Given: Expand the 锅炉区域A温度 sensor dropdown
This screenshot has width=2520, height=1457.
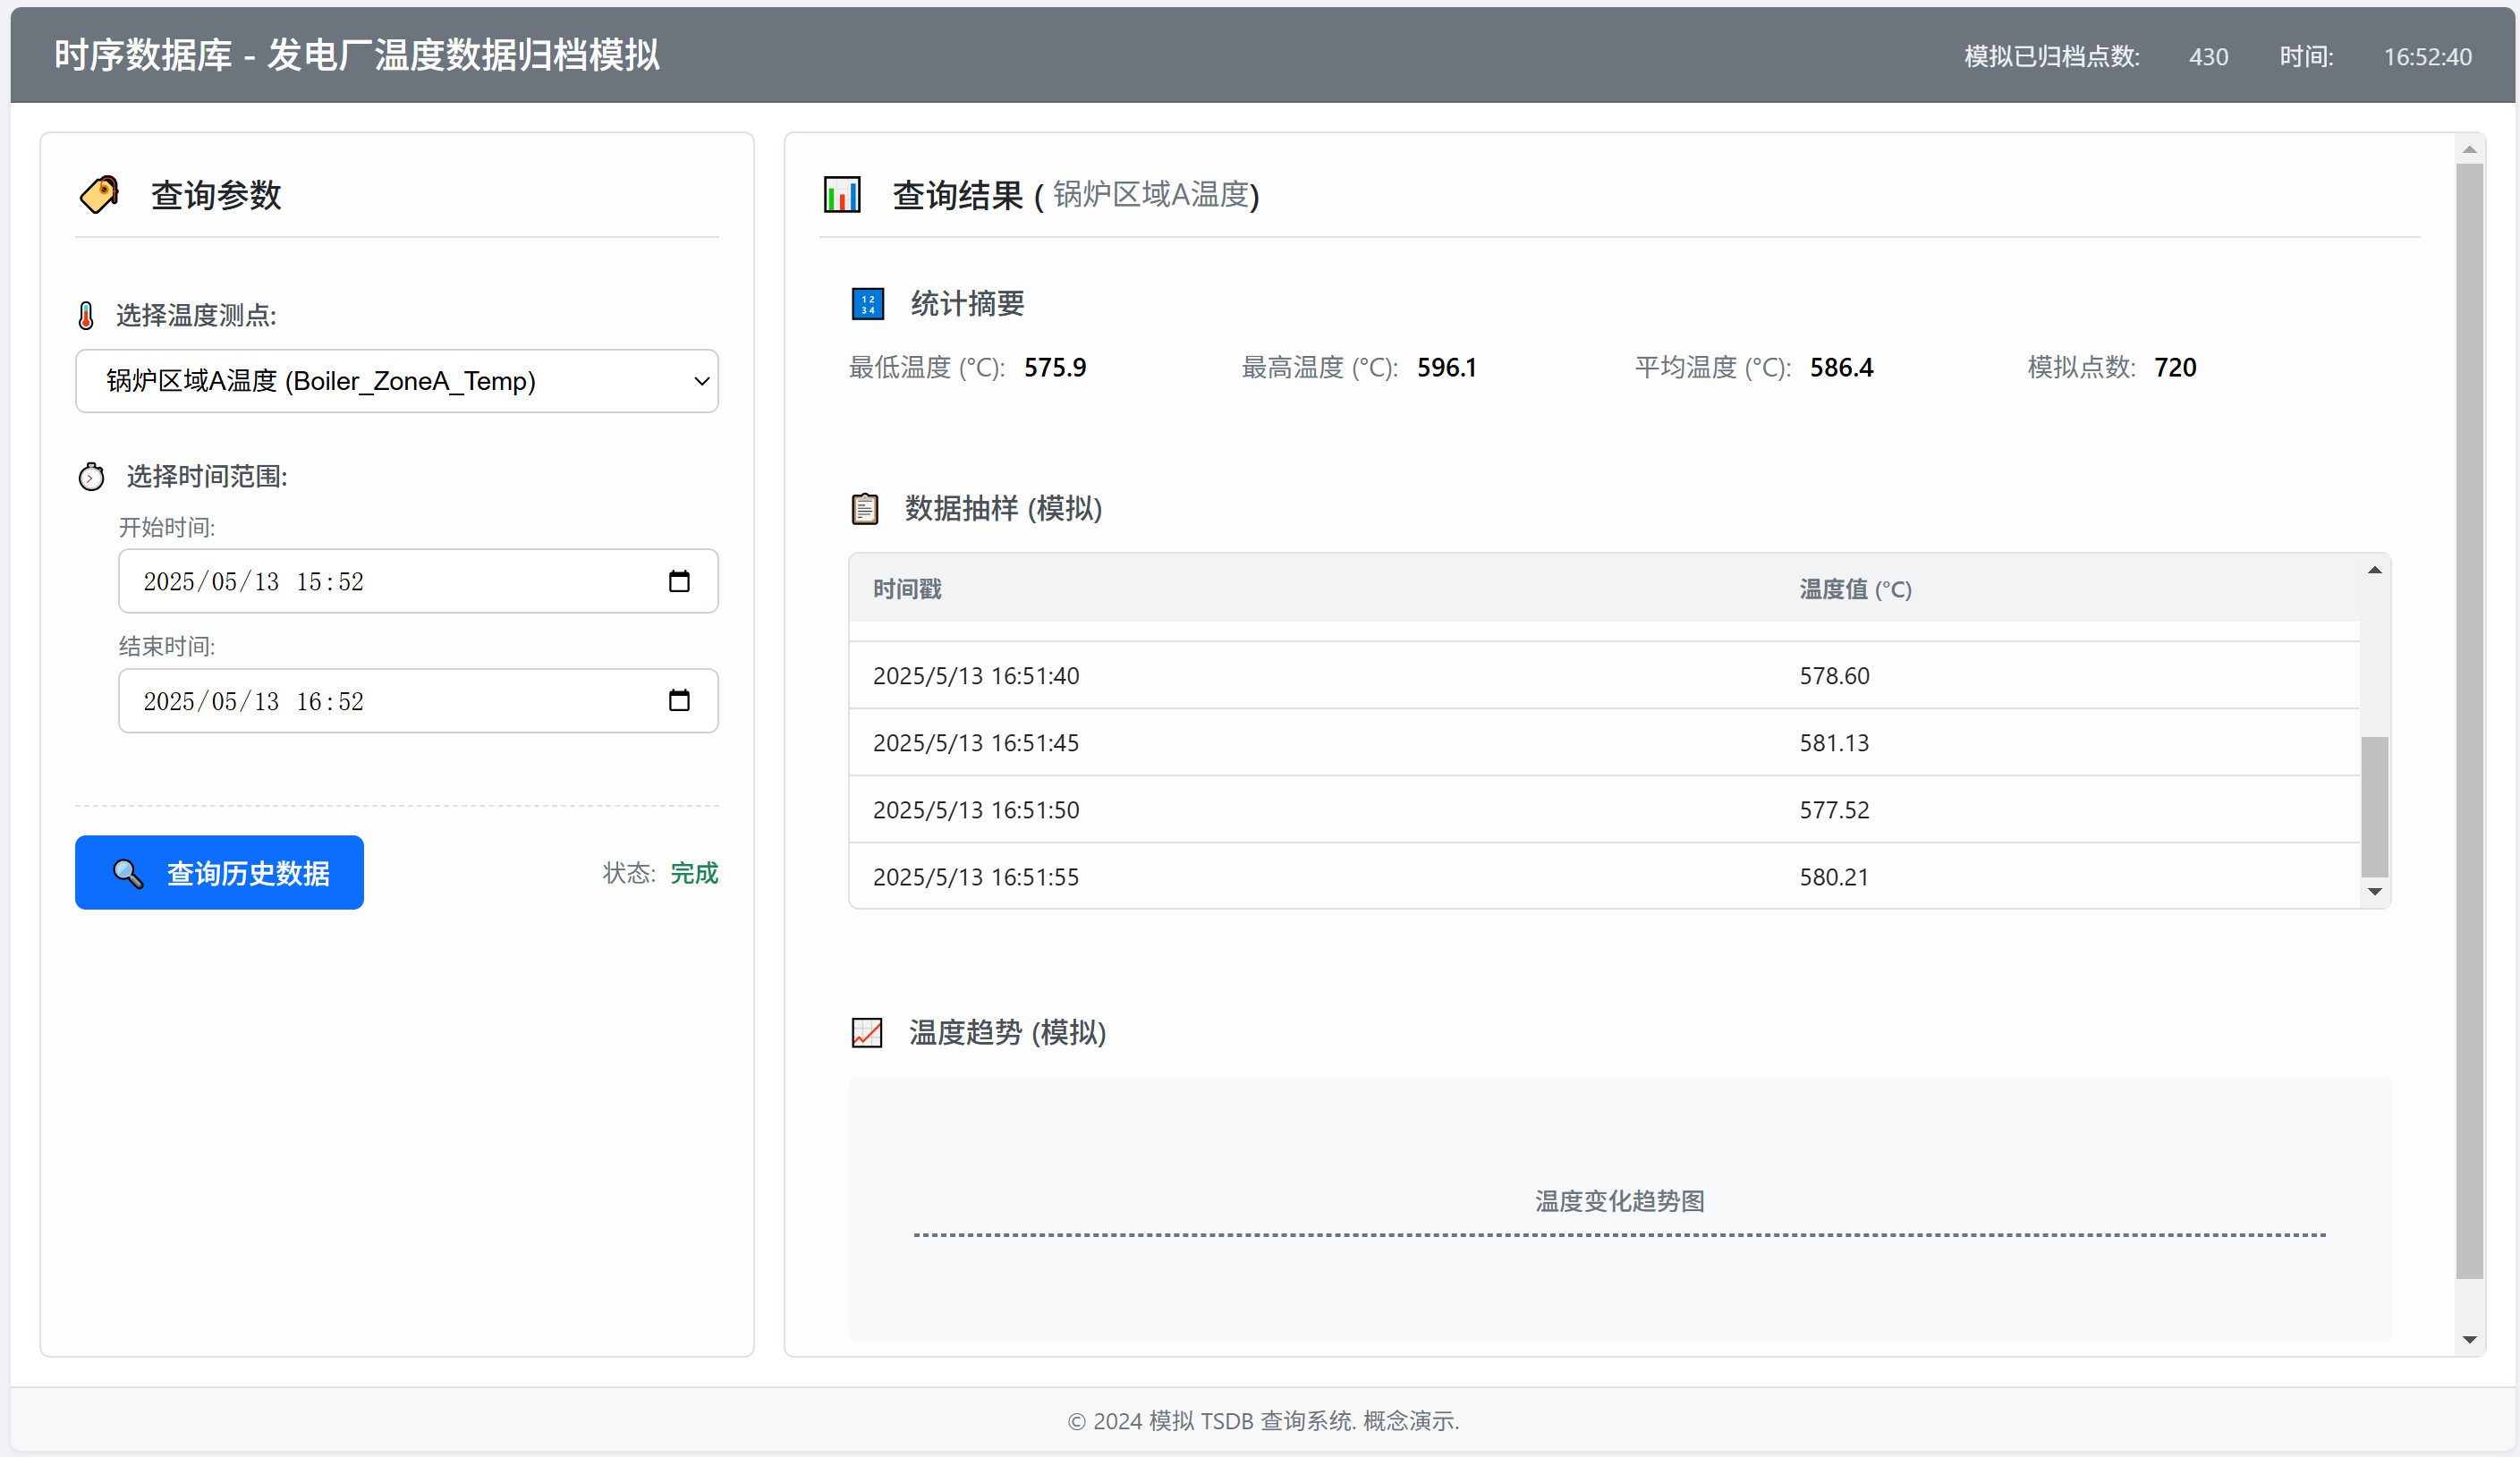Looking at the screenshot, I should (396, 381).
